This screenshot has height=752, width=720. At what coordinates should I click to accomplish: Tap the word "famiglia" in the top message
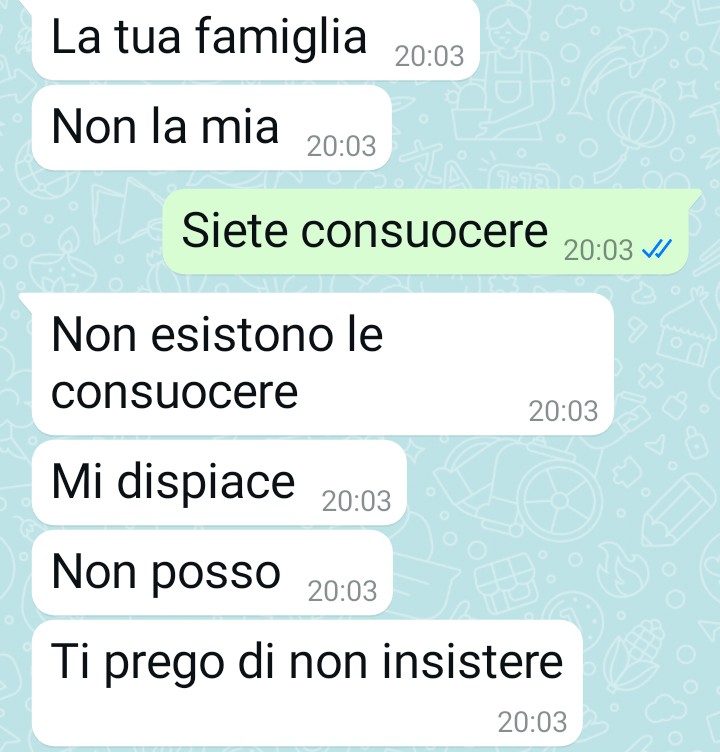pyautogui.click(x=281, y=37)
